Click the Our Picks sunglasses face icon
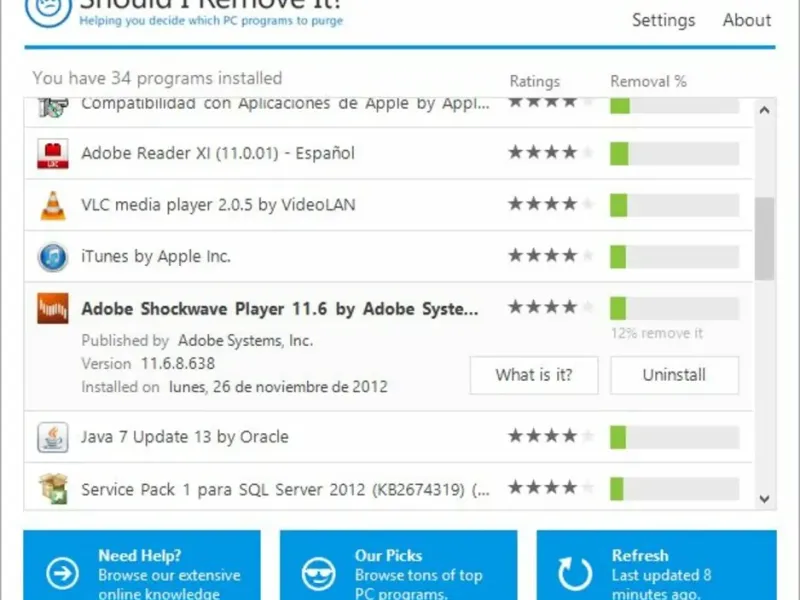Screen dimensions: 800x600 coord(318,573)
